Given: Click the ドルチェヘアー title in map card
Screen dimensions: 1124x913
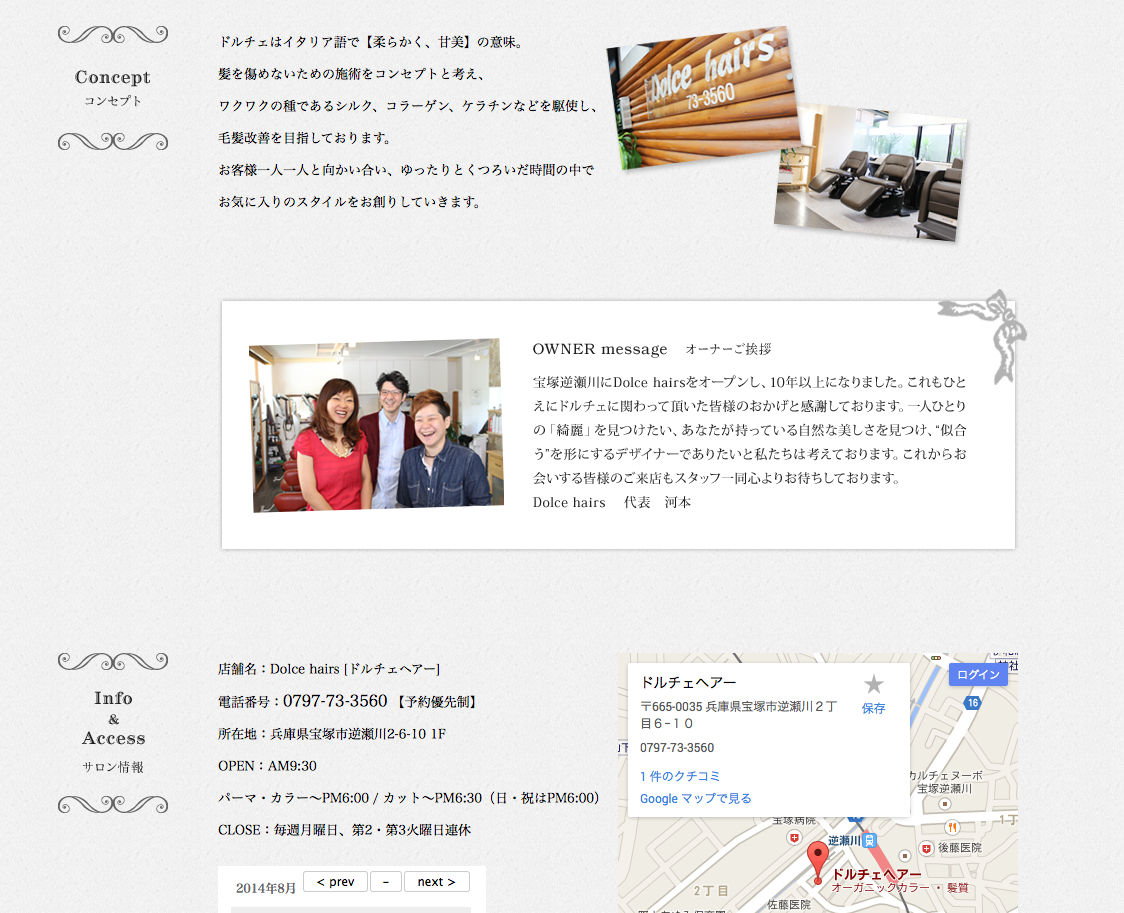Looking at the screenshot, I should (688, 682).
